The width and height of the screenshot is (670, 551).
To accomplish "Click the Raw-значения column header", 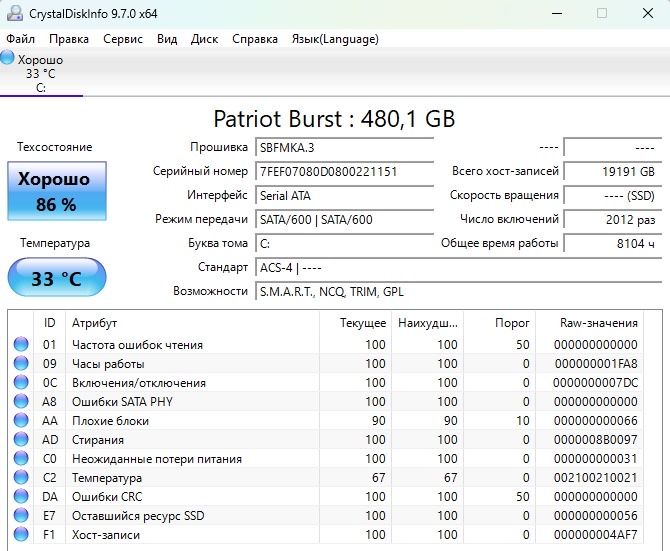I will [598, 323].
